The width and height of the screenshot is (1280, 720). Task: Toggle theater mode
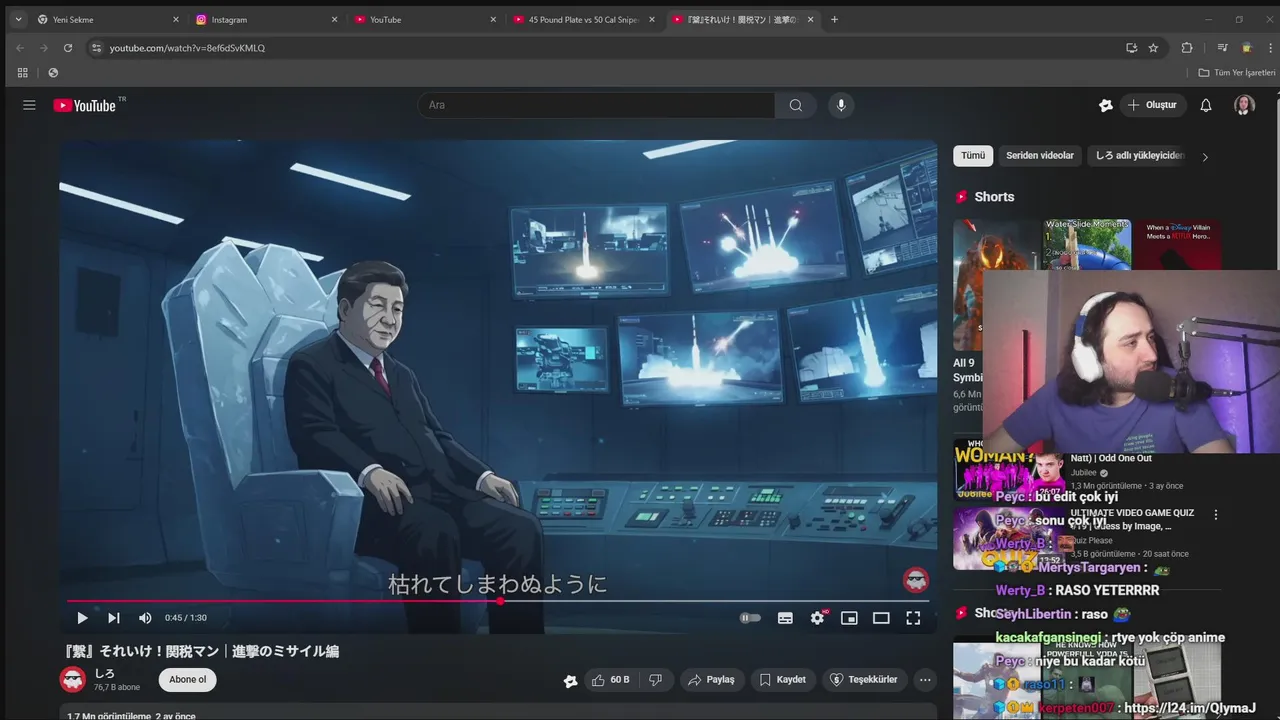coord(881,618)
